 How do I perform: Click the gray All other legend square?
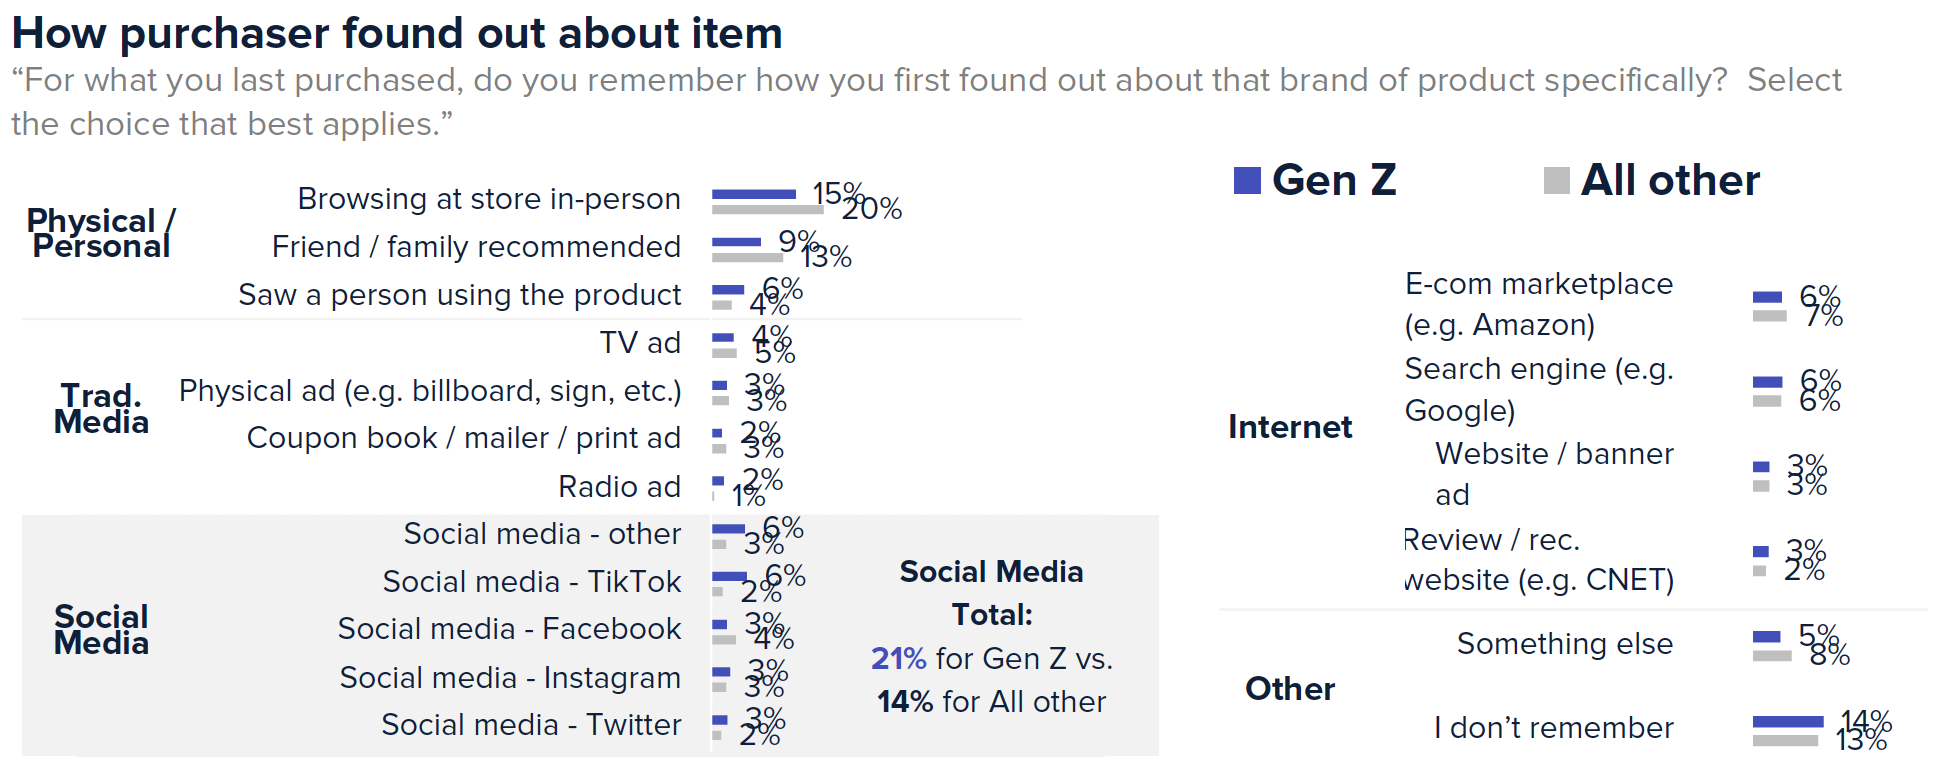1556,180
